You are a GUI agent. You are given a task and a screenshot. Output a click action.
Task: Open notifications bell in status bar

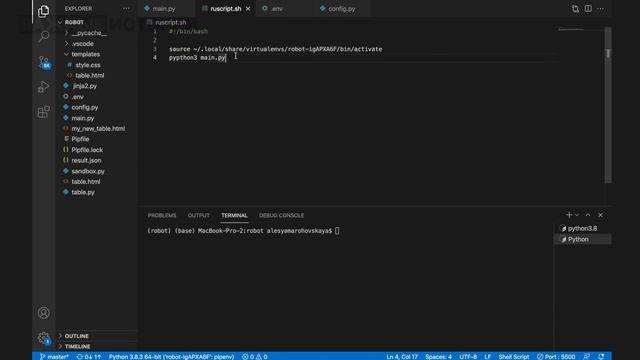[x=601, y=356]
